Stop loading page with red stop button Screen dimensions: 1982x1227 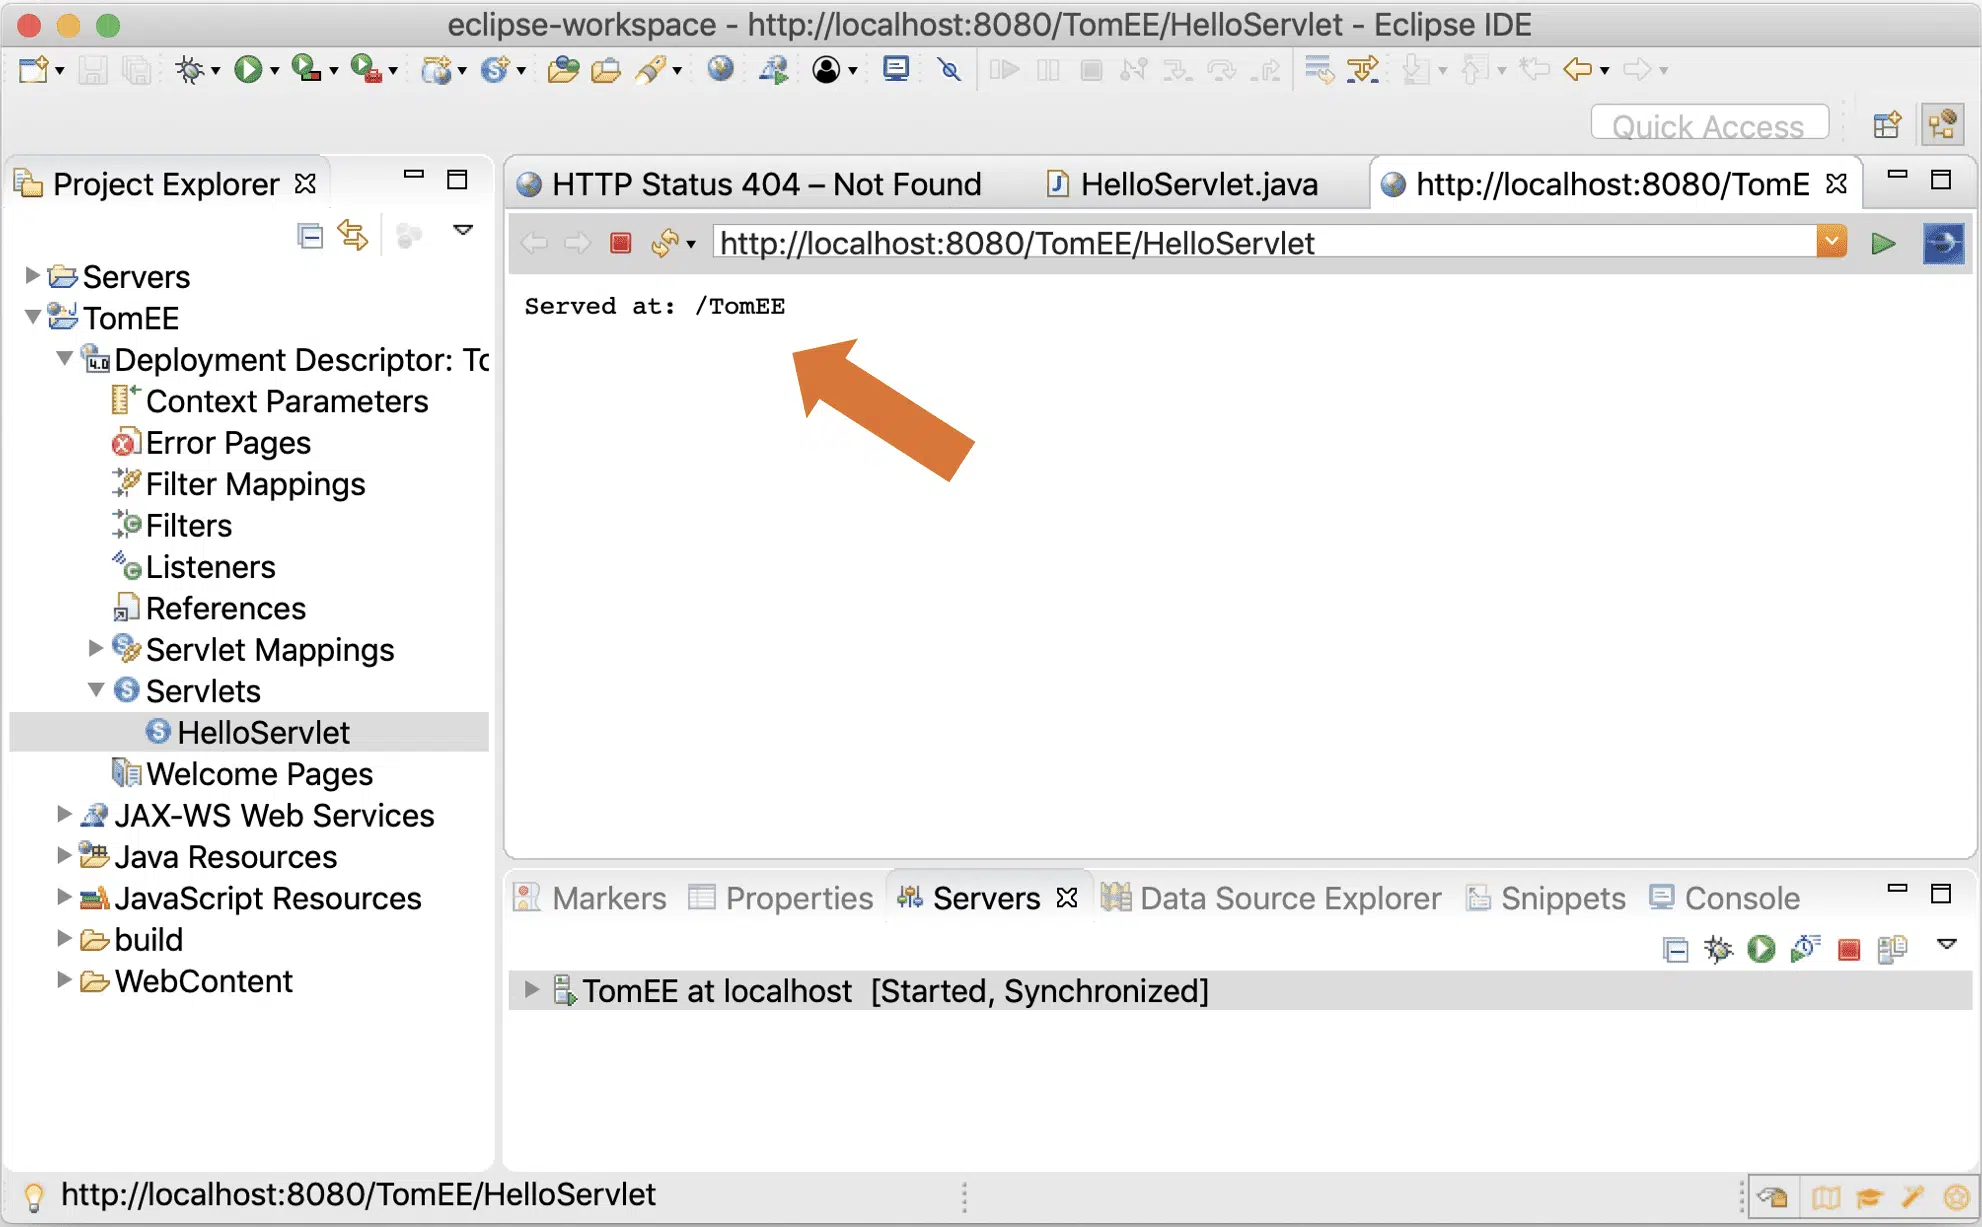click(x=620, y=243)
